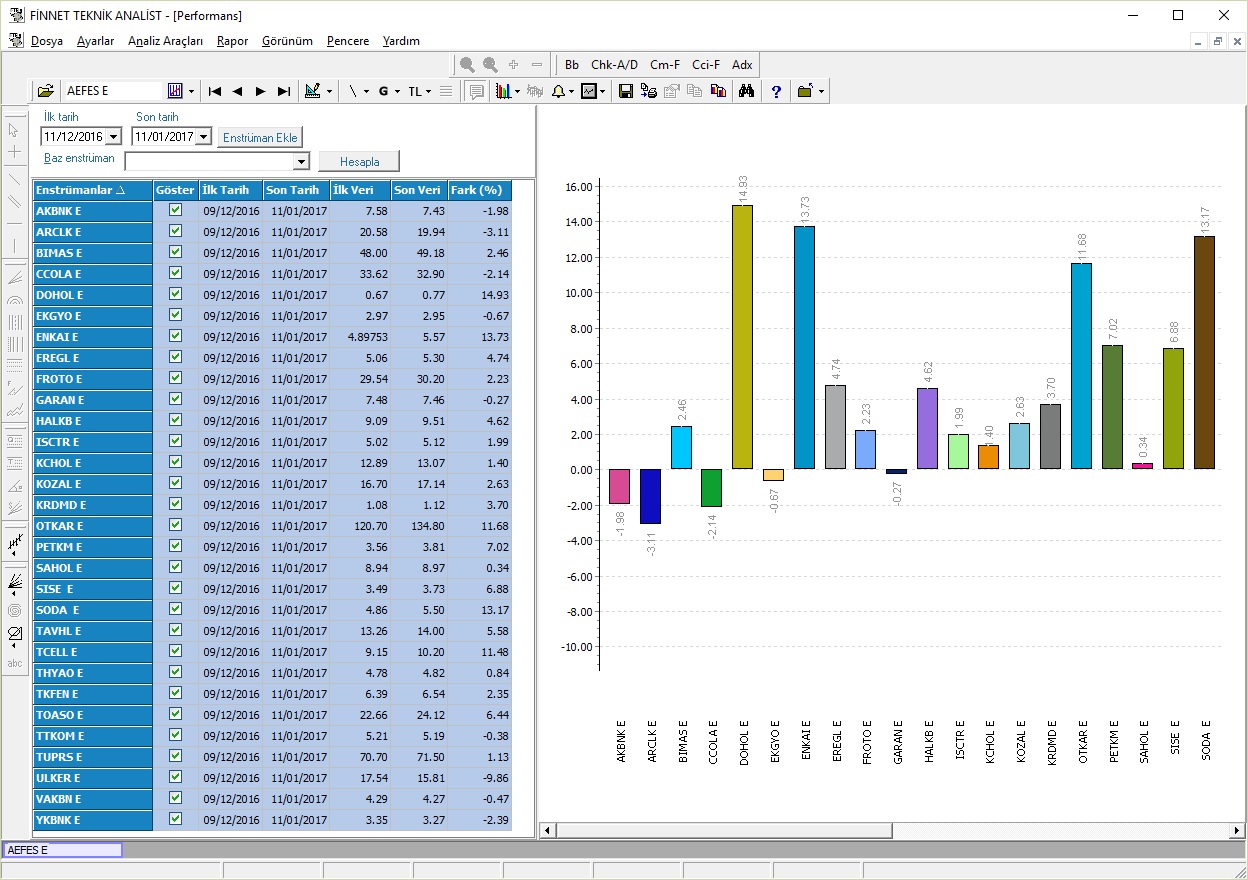The height and width of the screenshot is (880, 1248).
Task: Click the Hesapla button
Action: coord(359,161)
